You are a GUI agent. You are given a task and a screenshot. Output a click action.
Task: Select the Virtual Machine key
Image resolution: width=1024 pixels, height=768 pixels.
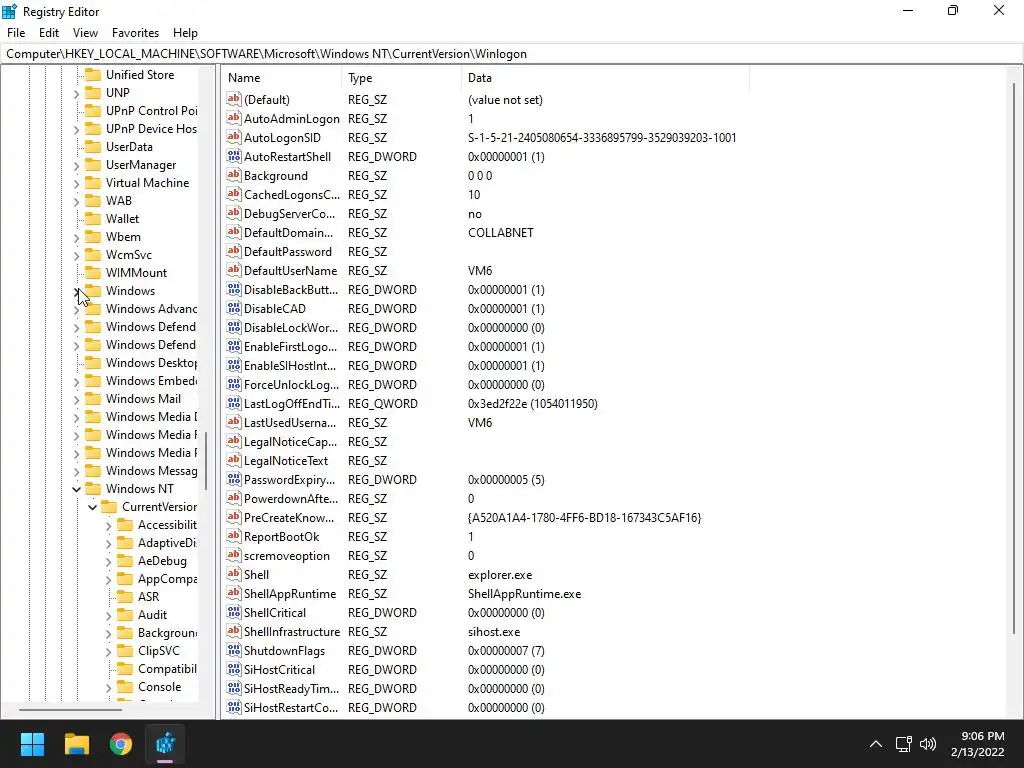coord(148,183)
